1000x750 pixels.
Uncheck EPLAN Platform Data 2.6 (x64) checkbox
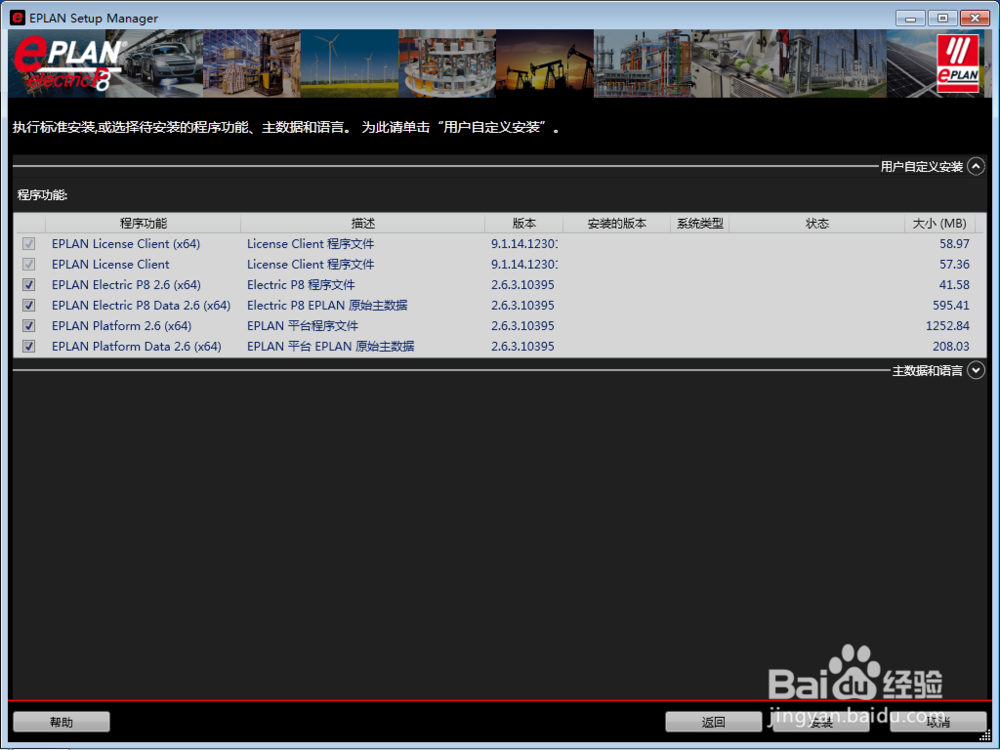point(29,346)
